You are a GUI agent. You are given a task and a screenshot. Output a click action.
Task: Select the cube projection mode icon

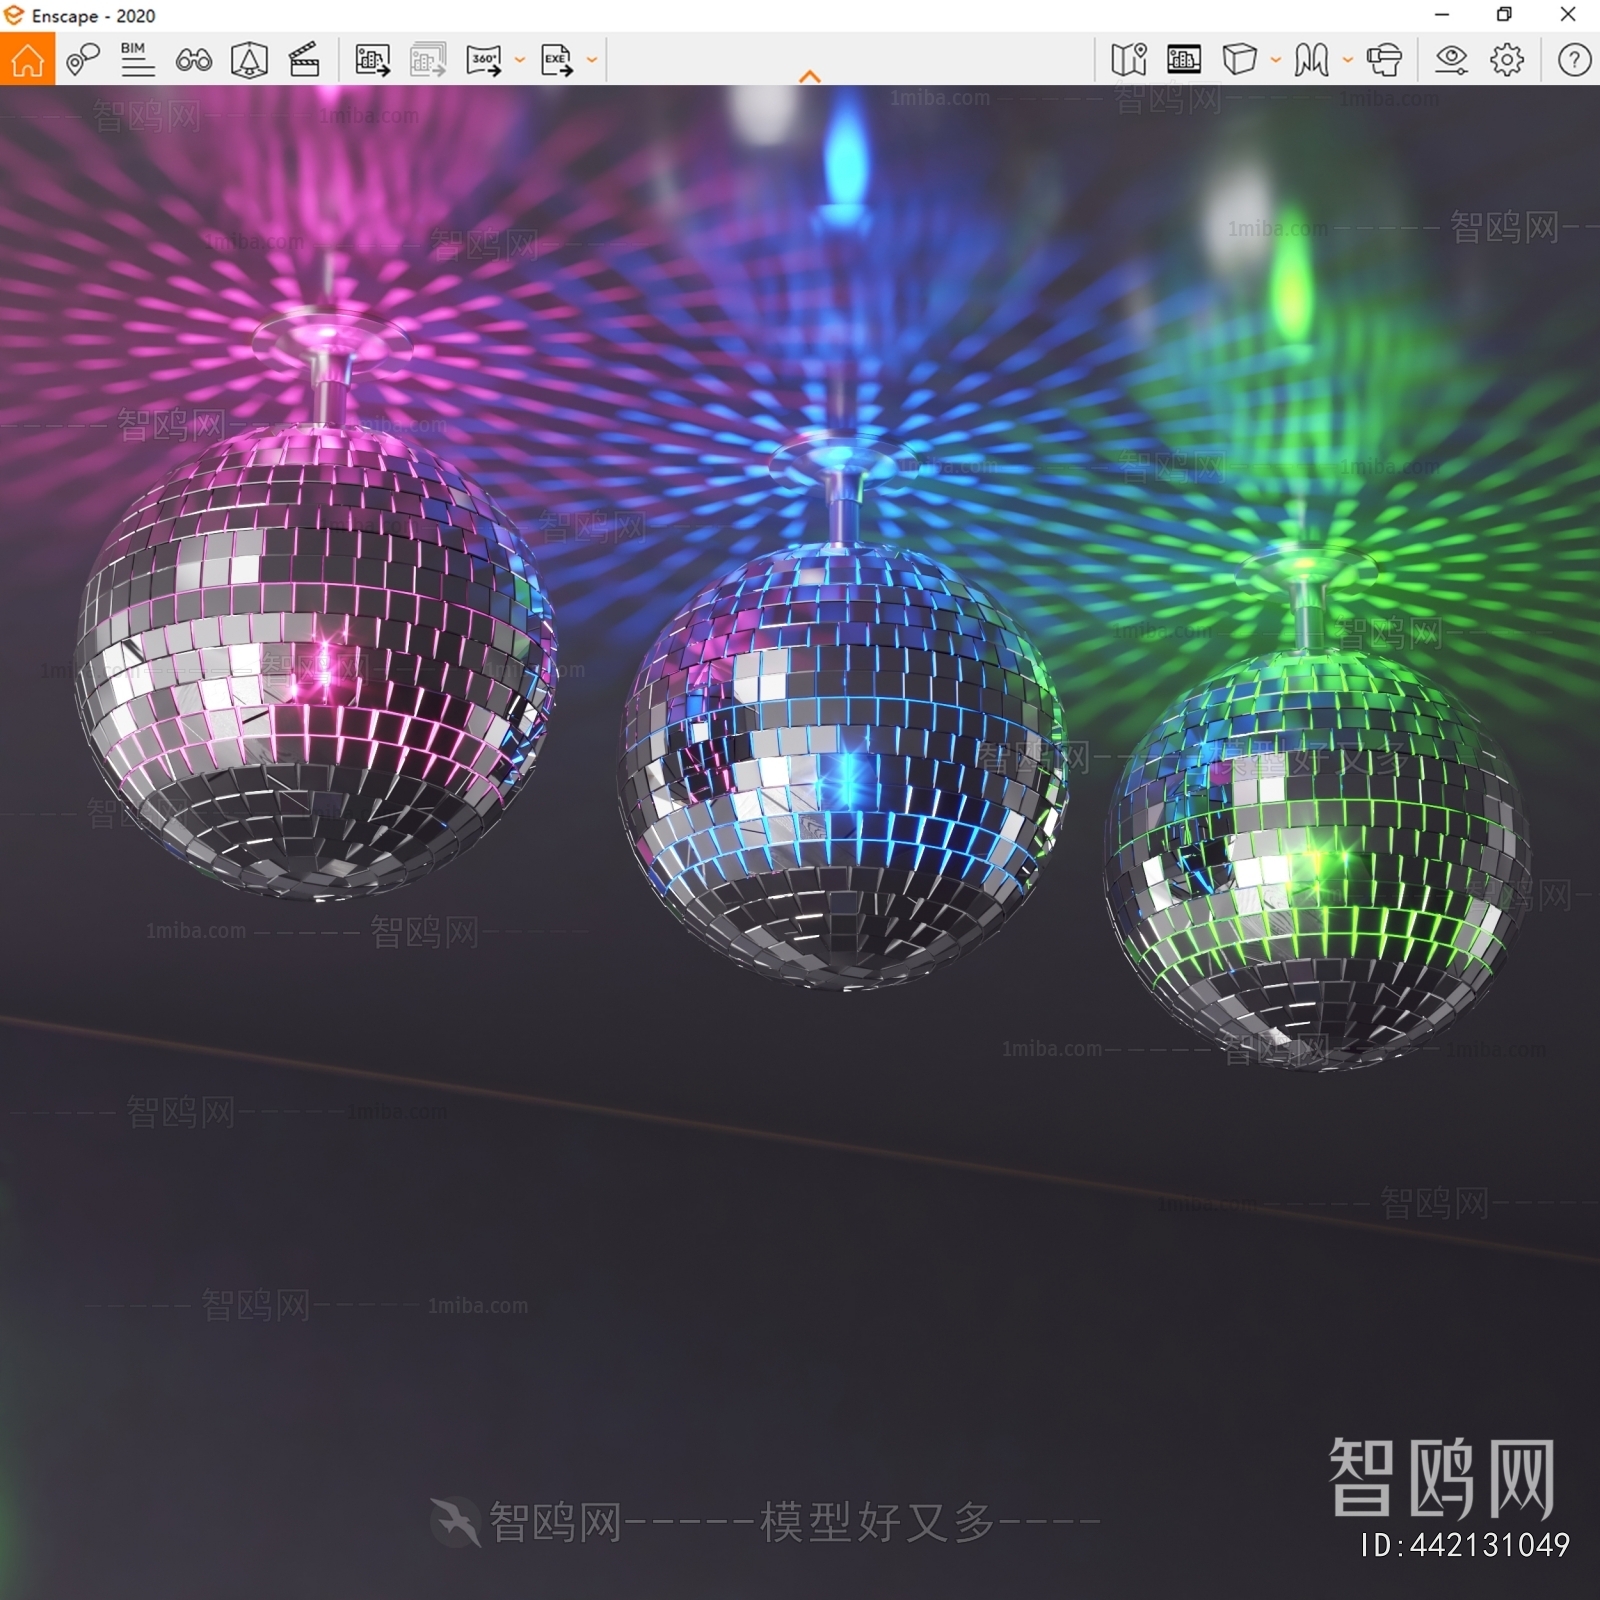point(1239,60)
